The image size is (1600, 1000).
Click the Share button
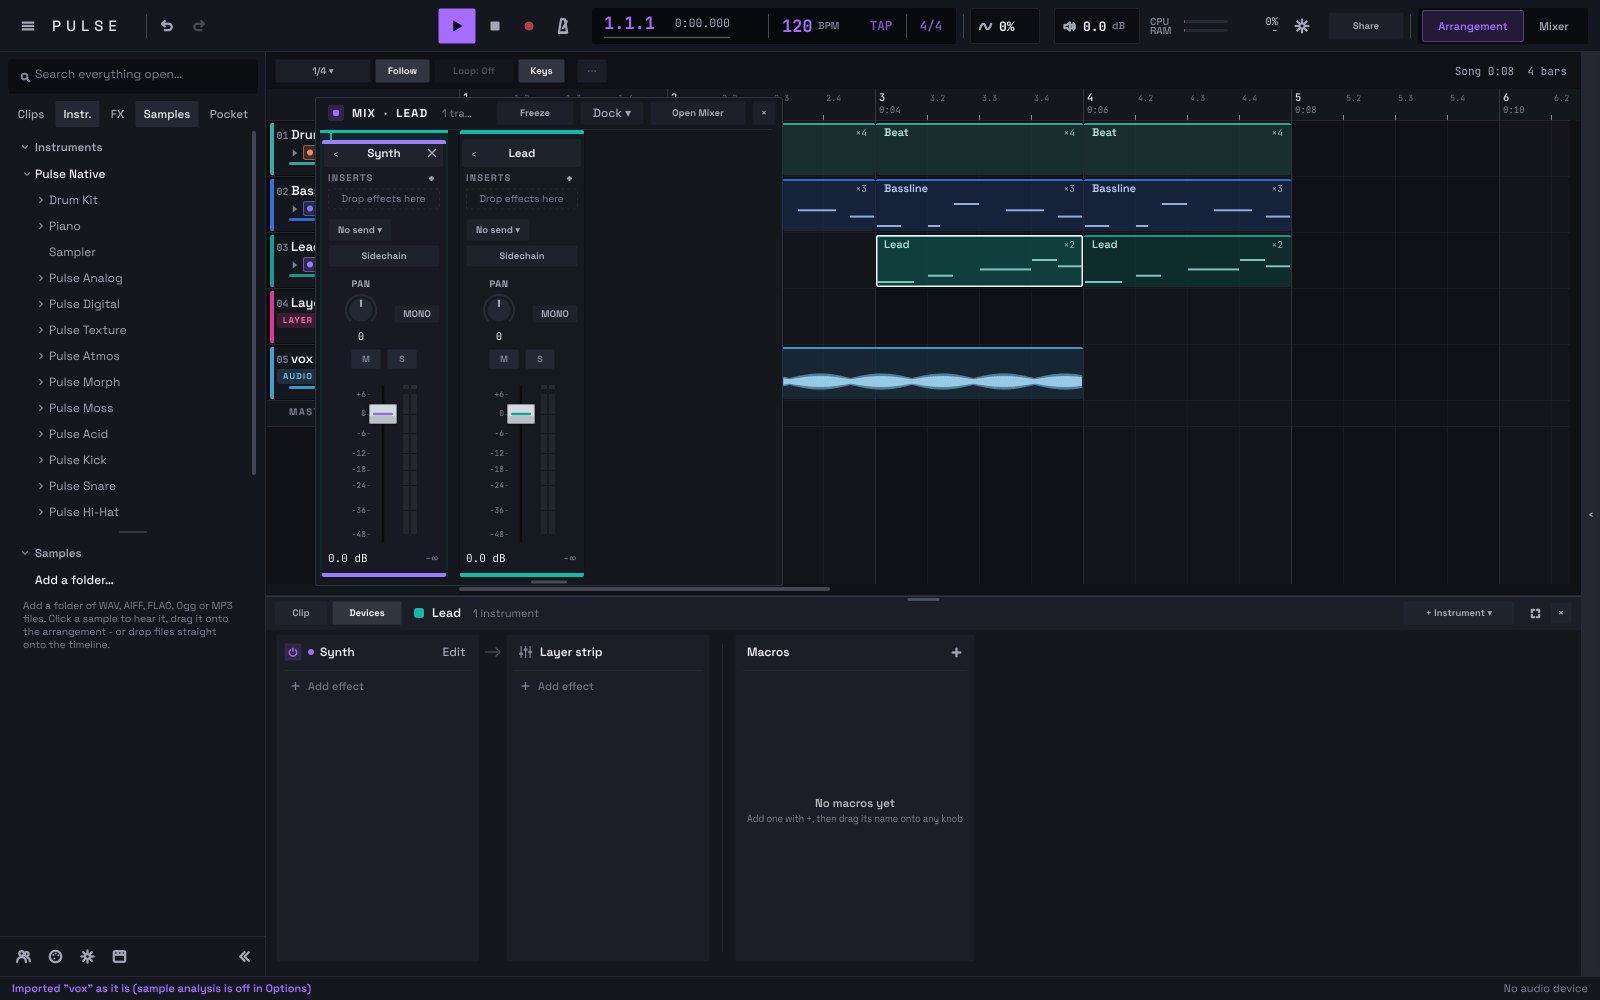[x=1365, y=26]
